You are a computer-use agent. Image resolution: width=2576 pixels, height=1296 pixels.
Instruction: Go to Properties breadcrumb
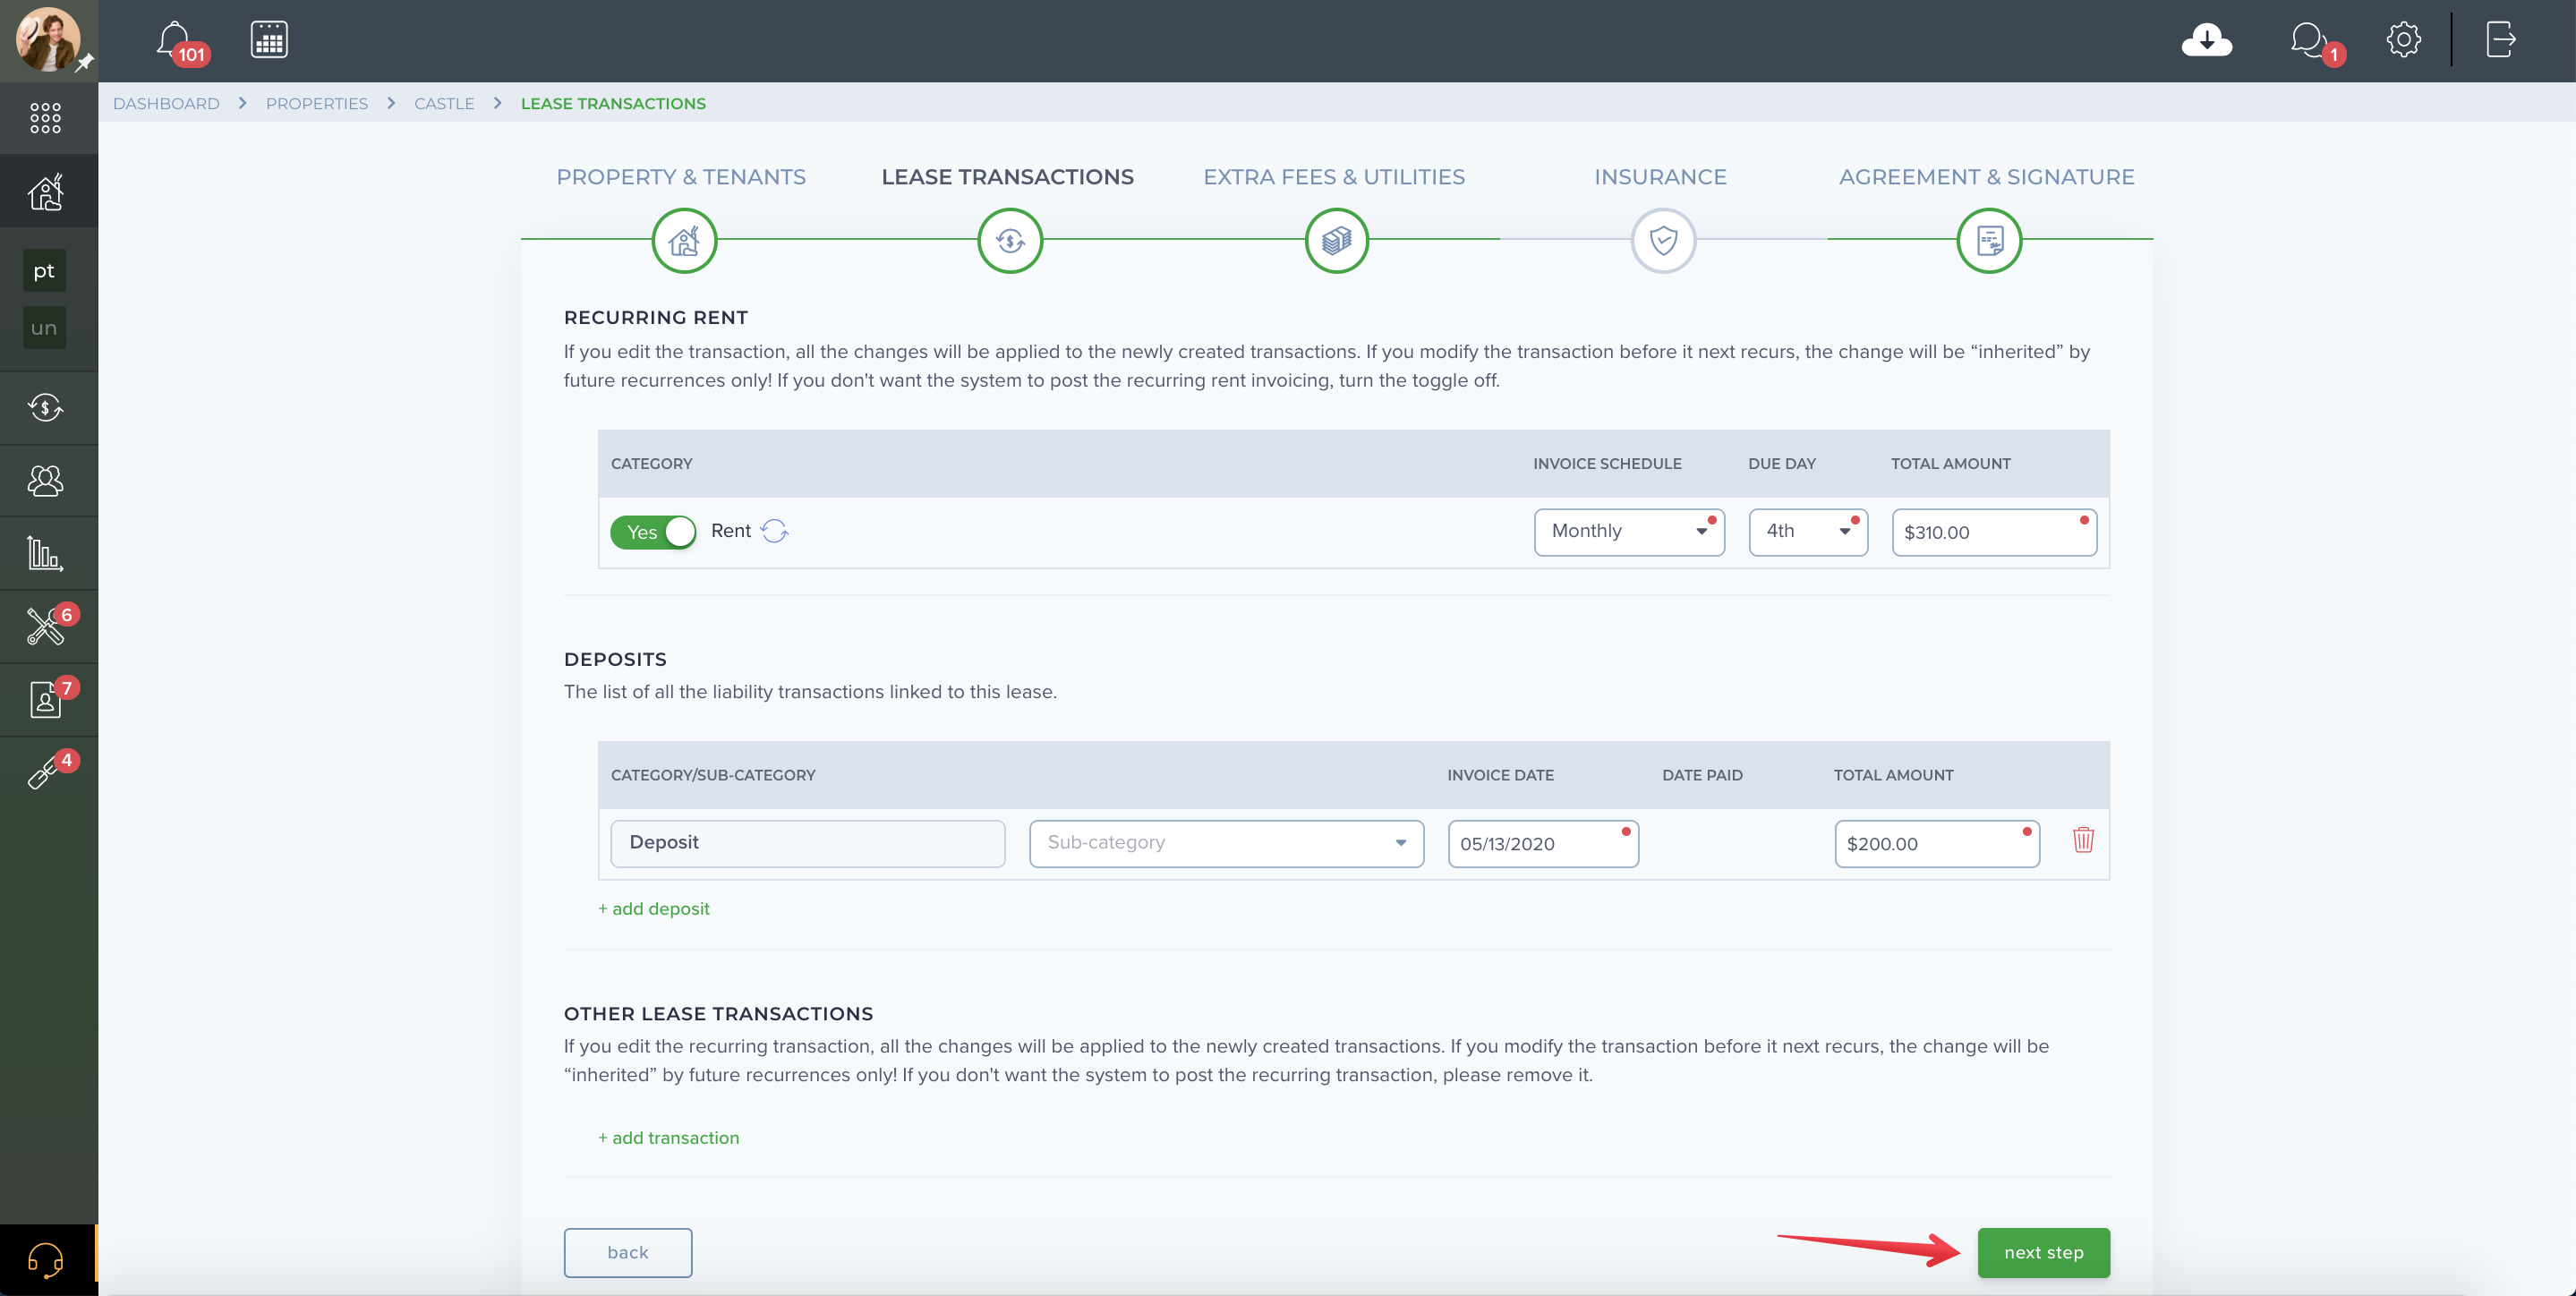[x=317, y=104]
